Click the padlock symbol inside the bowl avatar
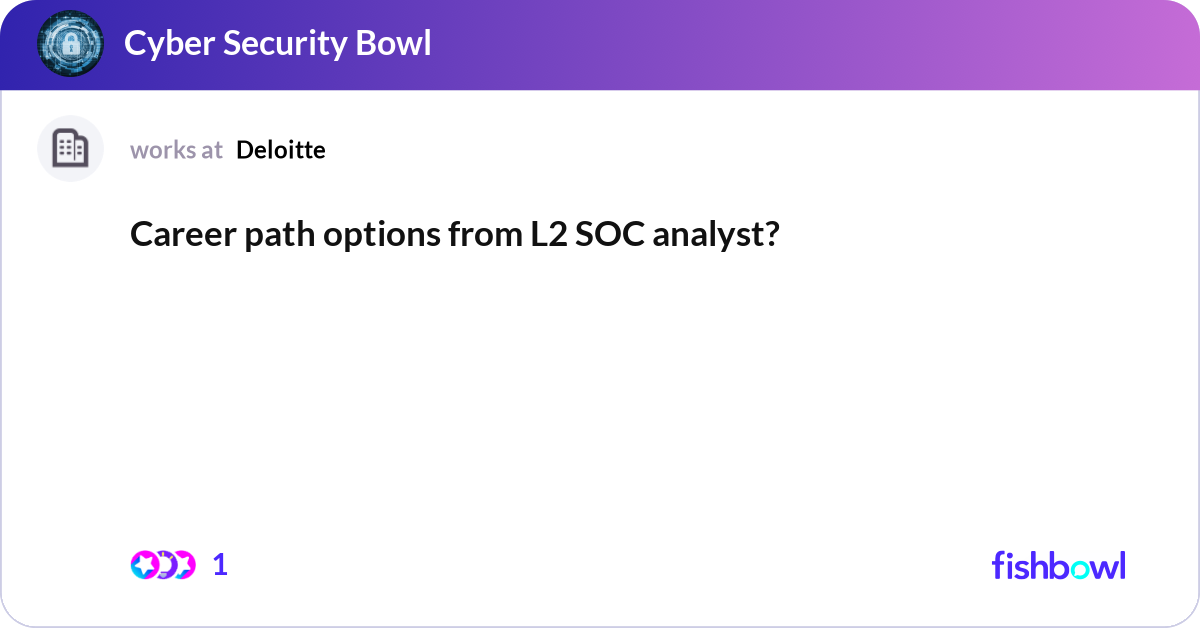Image resolution: width=1200 pixels, height=628 pixels. [x=70, y=43]
